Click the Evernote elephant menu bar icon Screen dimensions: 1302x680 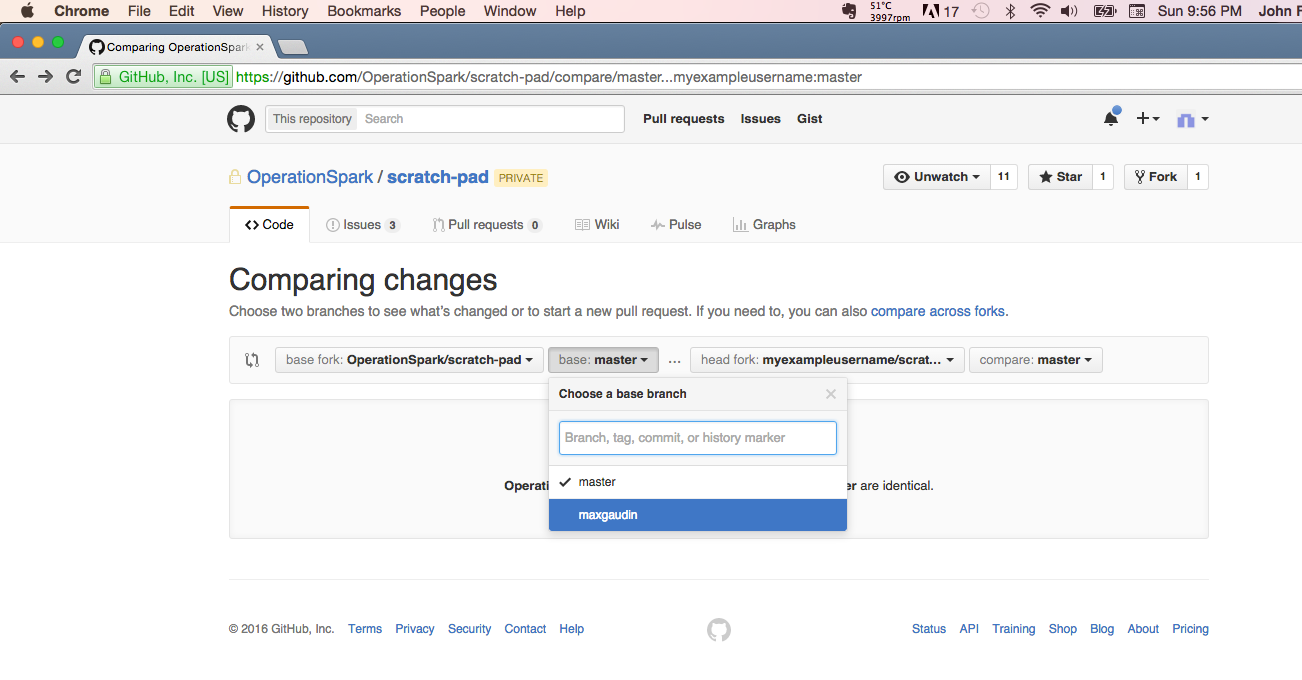(x=849, y=11)
